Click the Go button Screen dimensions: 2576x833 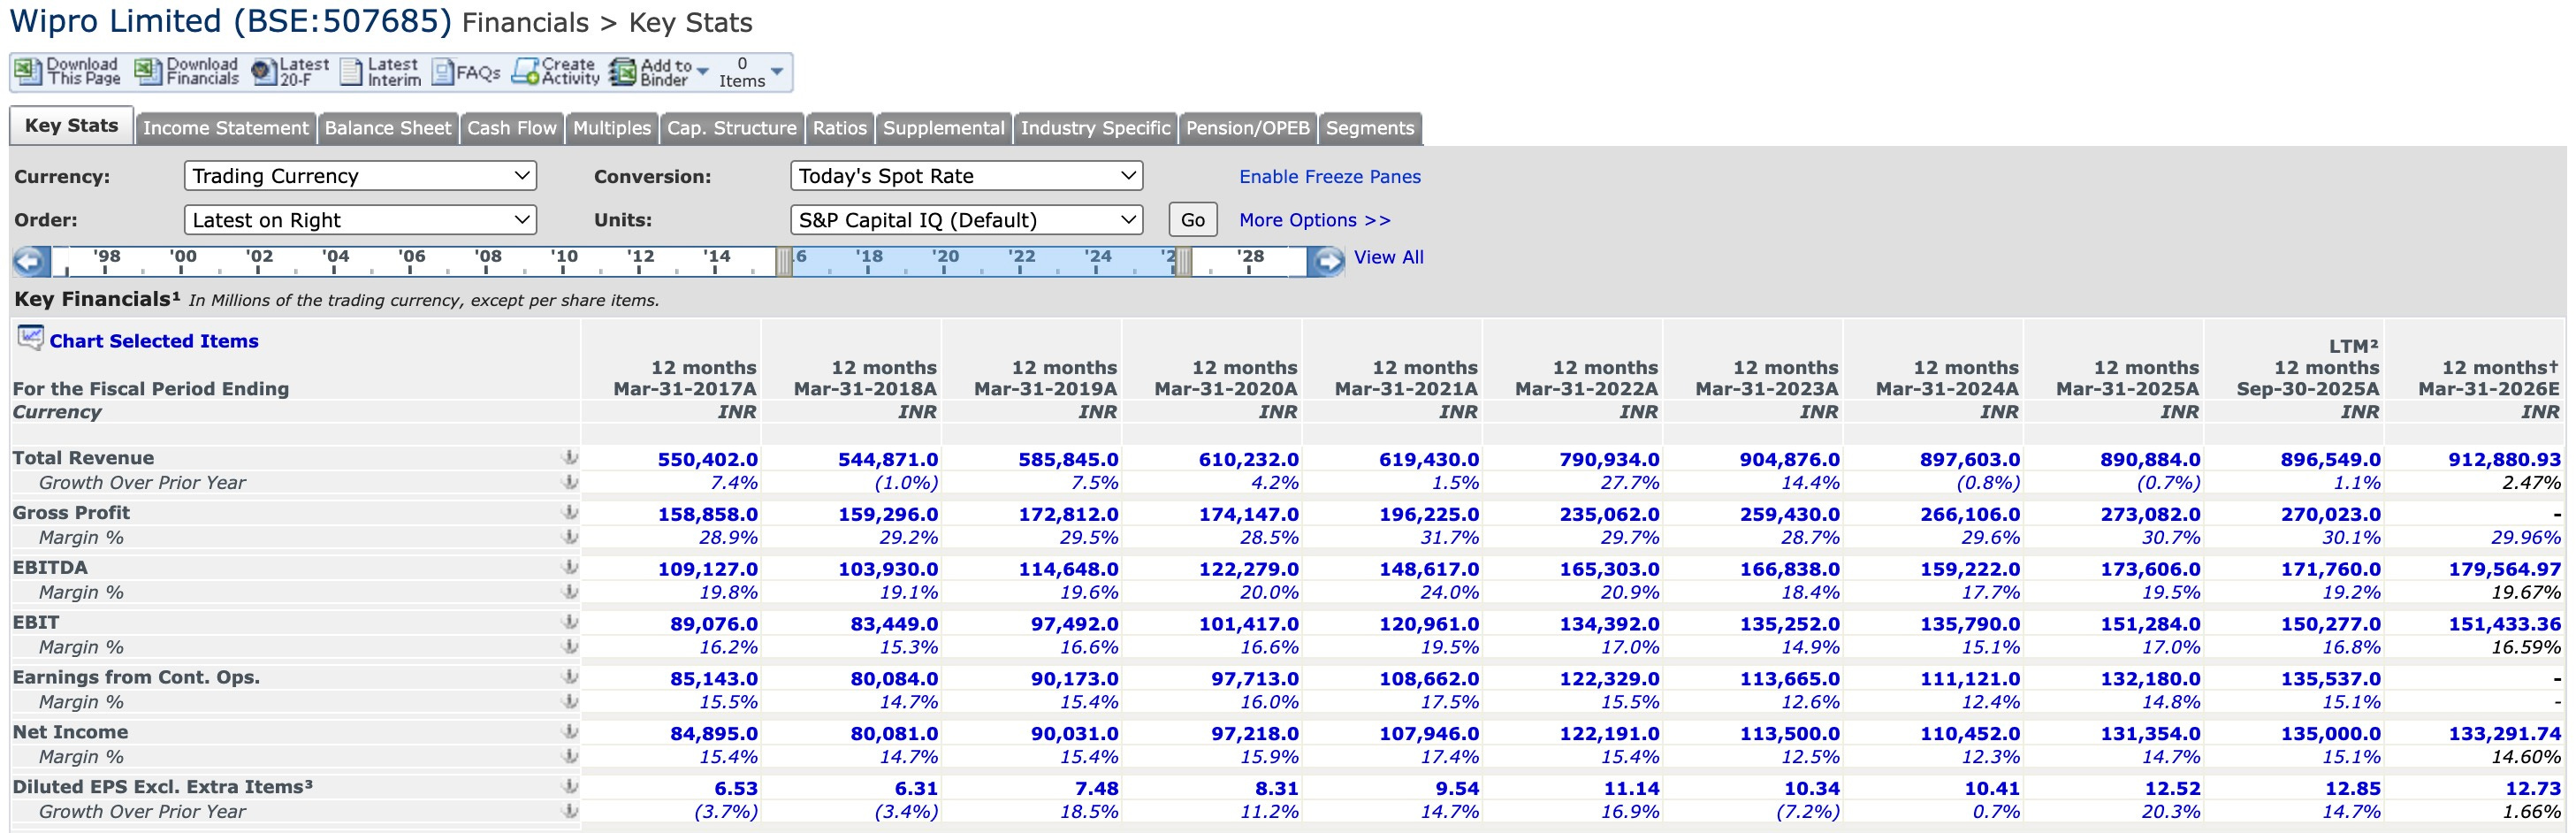click(1193, 220)
